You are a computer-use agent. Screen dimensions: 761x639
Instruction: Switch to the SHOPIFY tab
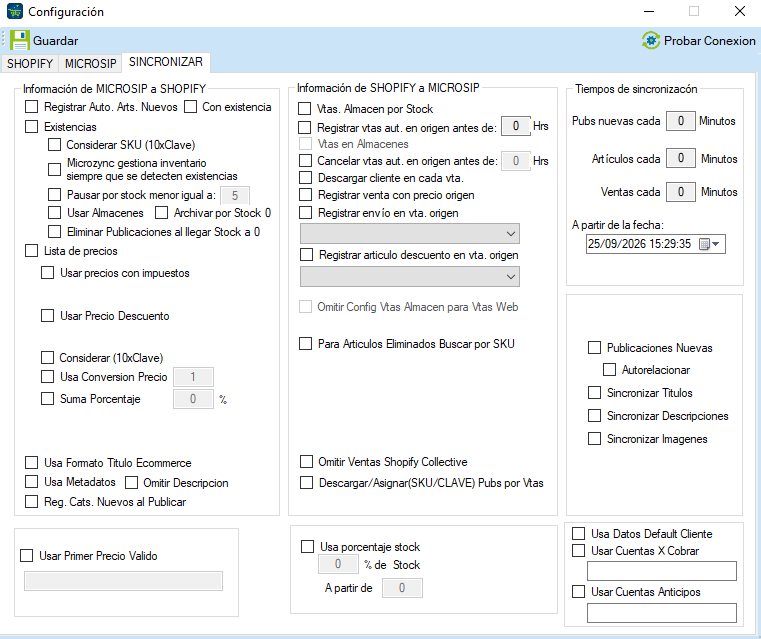pos(30,64)
